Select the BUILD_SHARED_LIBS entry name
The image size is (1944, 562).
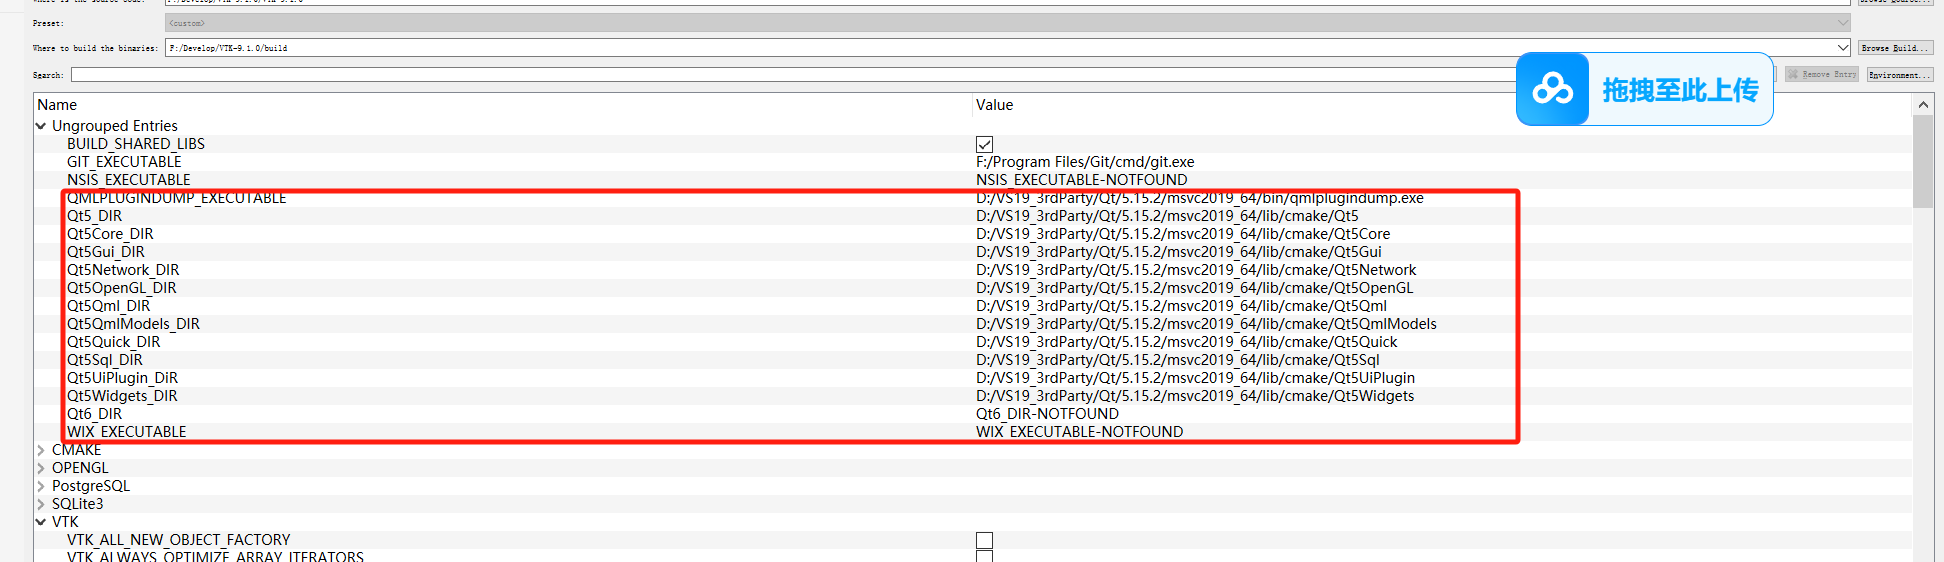coord(136,144)
